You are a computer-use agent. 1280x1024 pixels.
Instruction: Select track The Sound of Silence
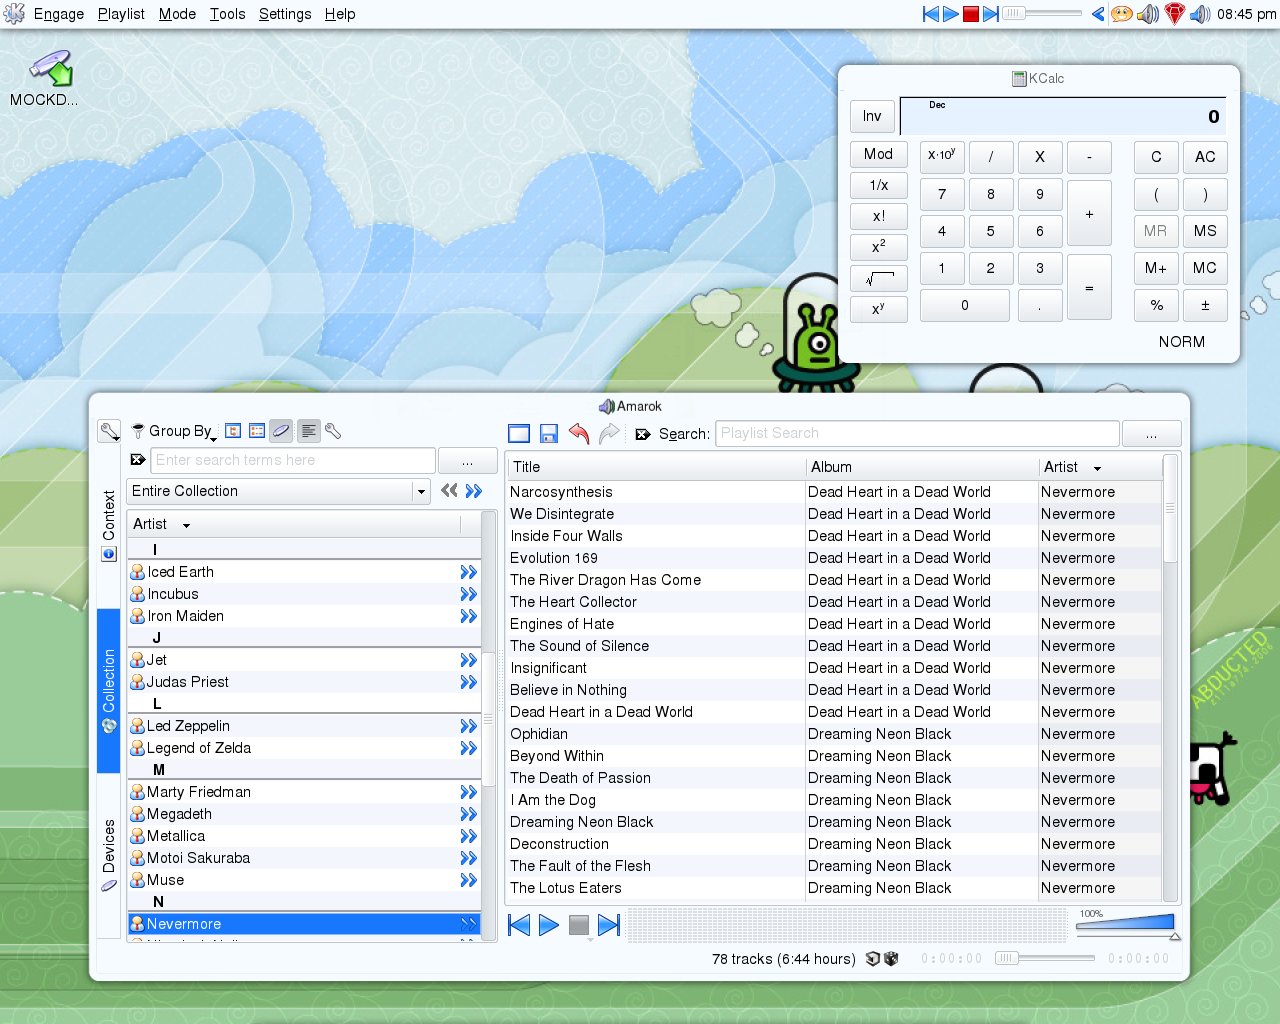579,646
